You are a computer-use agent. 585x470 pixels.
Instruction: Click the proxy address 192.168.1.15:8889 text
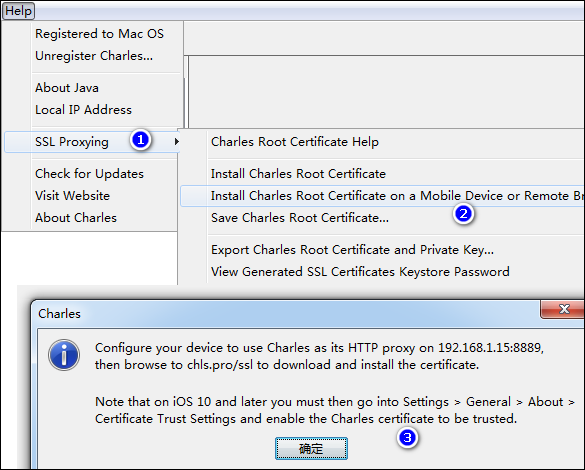click(490, 348)
